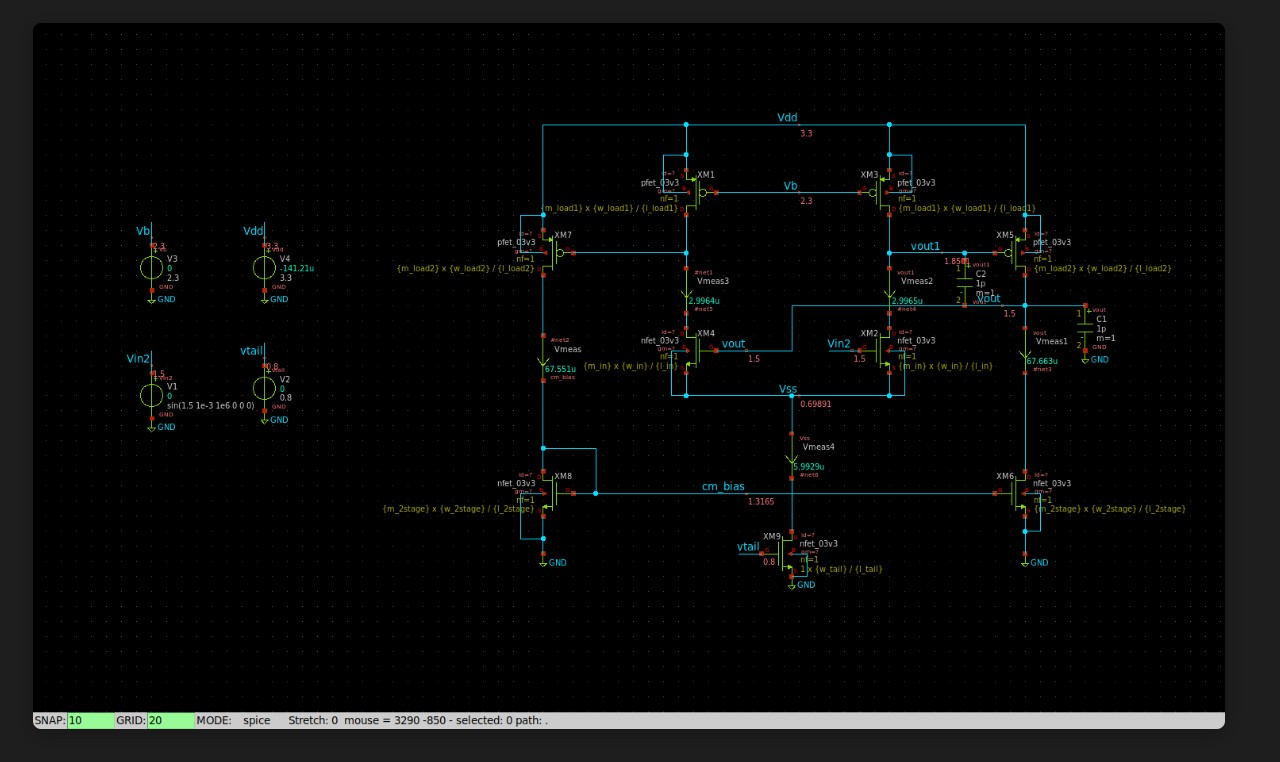
Task: Click the SNAP value input field
Action: 89,720
